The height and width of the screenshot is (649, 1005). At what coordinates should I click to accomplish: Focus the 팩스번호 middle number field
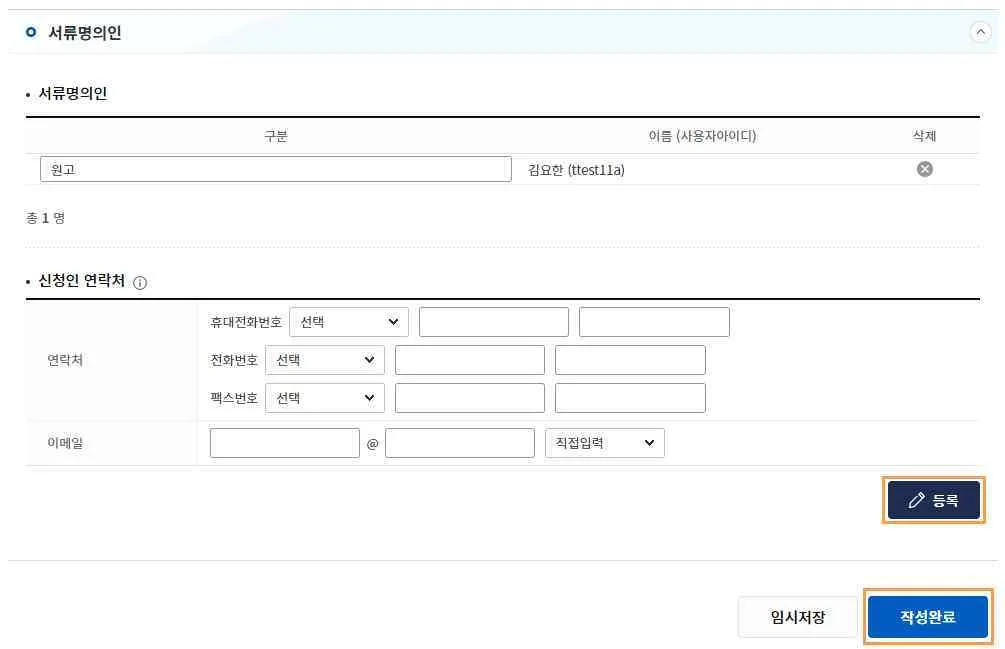470,398
